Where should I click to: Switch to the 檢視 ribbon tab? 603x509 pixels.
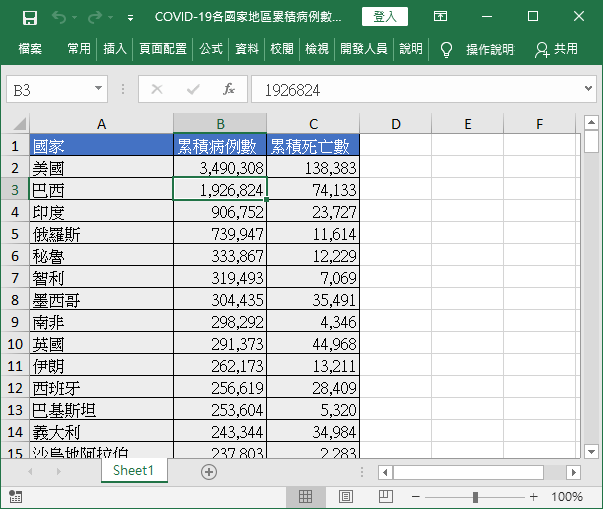tap(317, 49)
